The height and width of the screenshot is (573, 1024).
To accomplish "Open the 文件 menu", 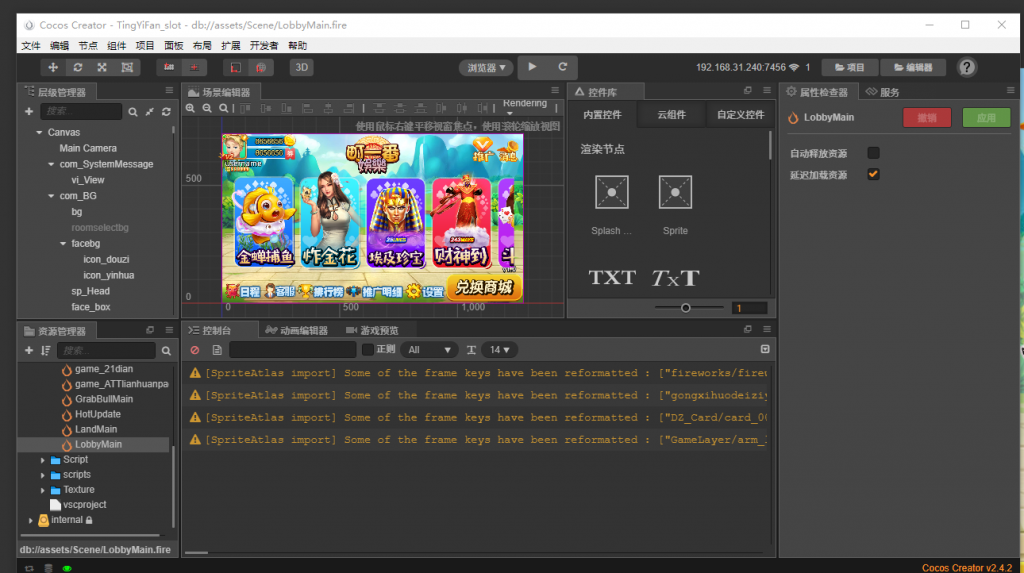I will coord(31,46).
